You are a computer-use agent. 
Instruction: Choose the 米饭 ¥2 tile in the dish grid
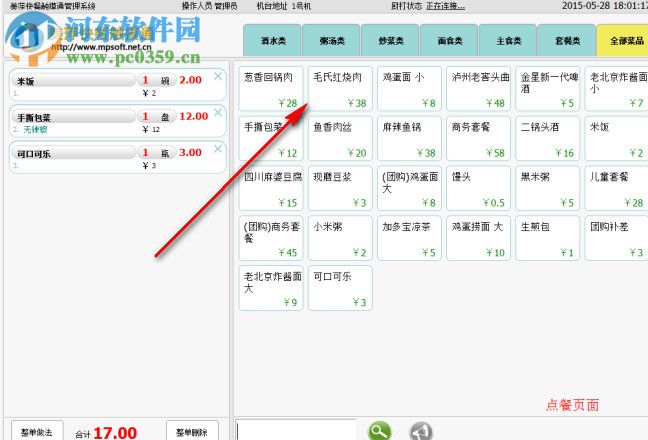617,139
